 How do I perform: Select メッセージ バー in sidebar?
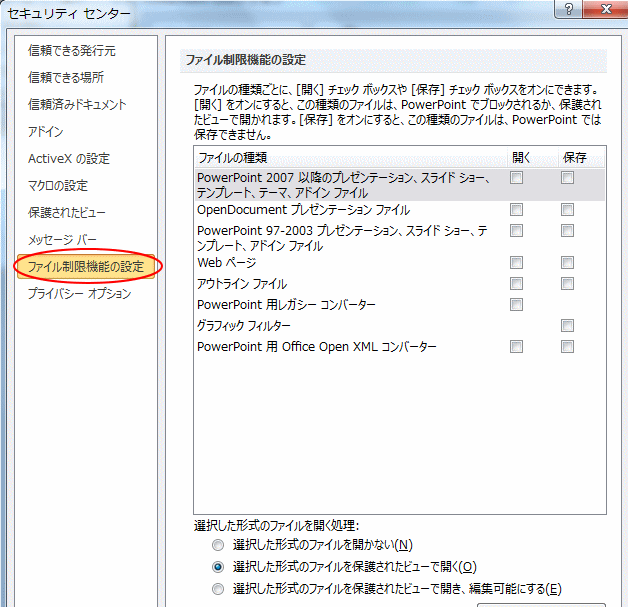coord(62,240)
